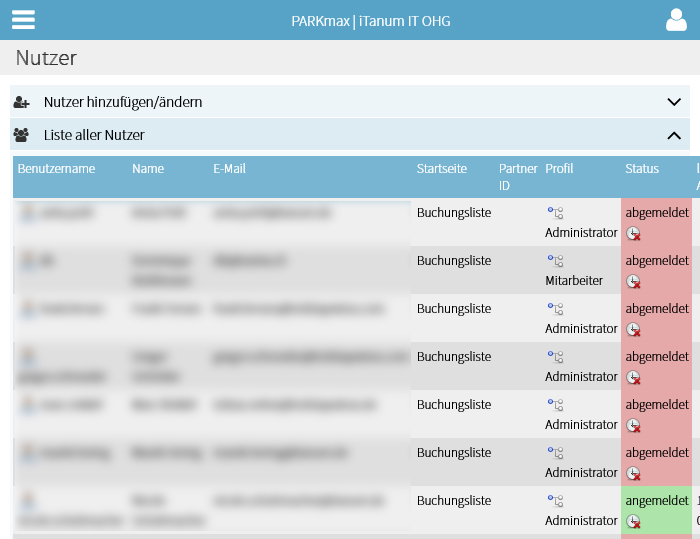Click the Liste aller Nutzer panel title
Screen dimensions: 700x539
(94, 135)
